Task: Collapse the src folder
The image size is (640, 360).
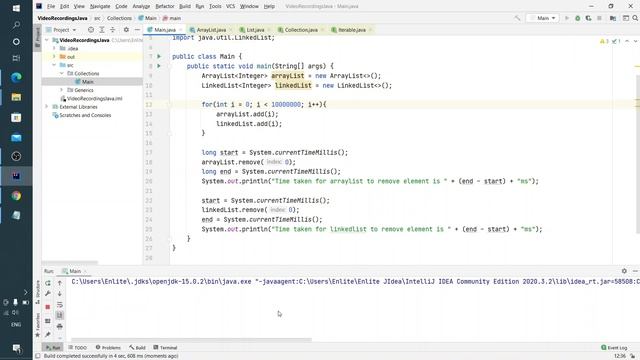Action: (54, 65)
